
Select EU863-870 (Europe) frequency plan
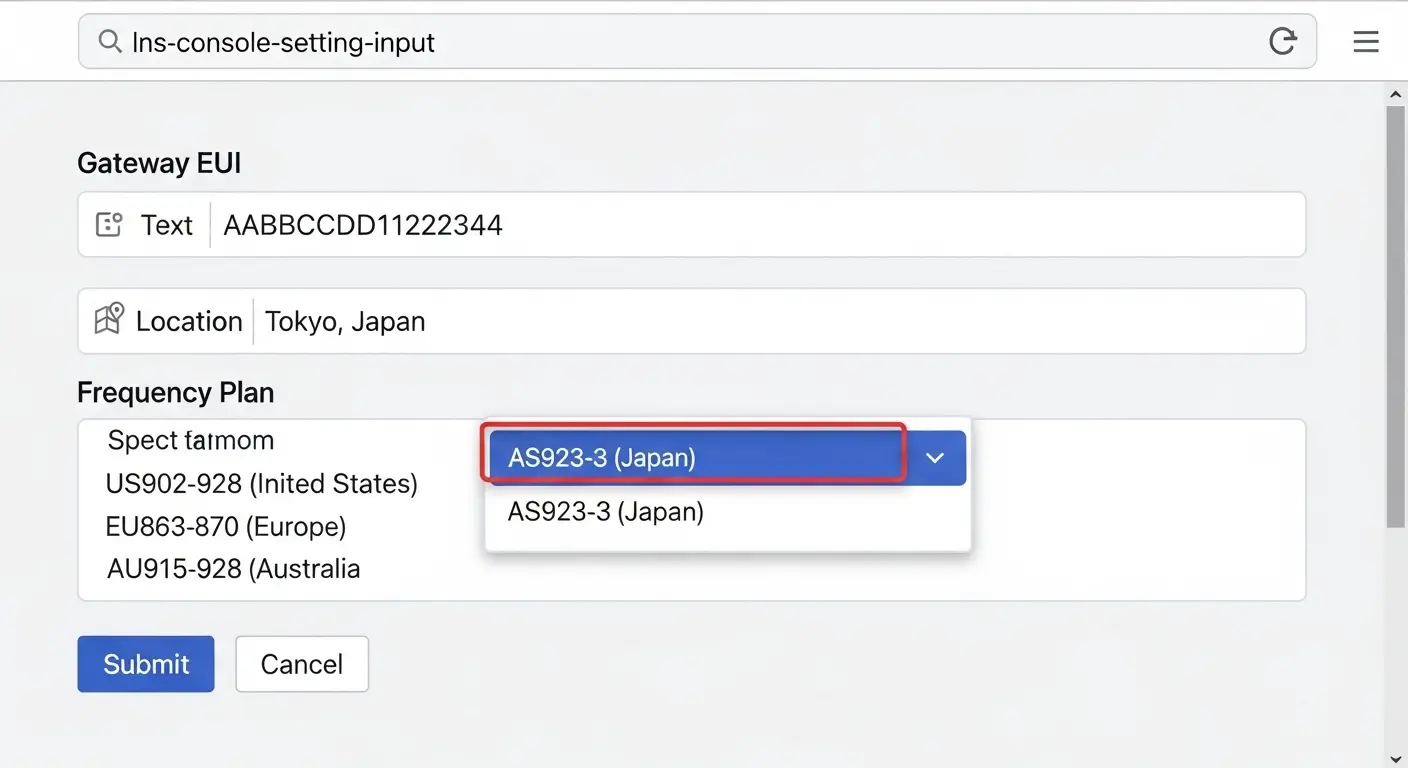(x=225, y=527)
